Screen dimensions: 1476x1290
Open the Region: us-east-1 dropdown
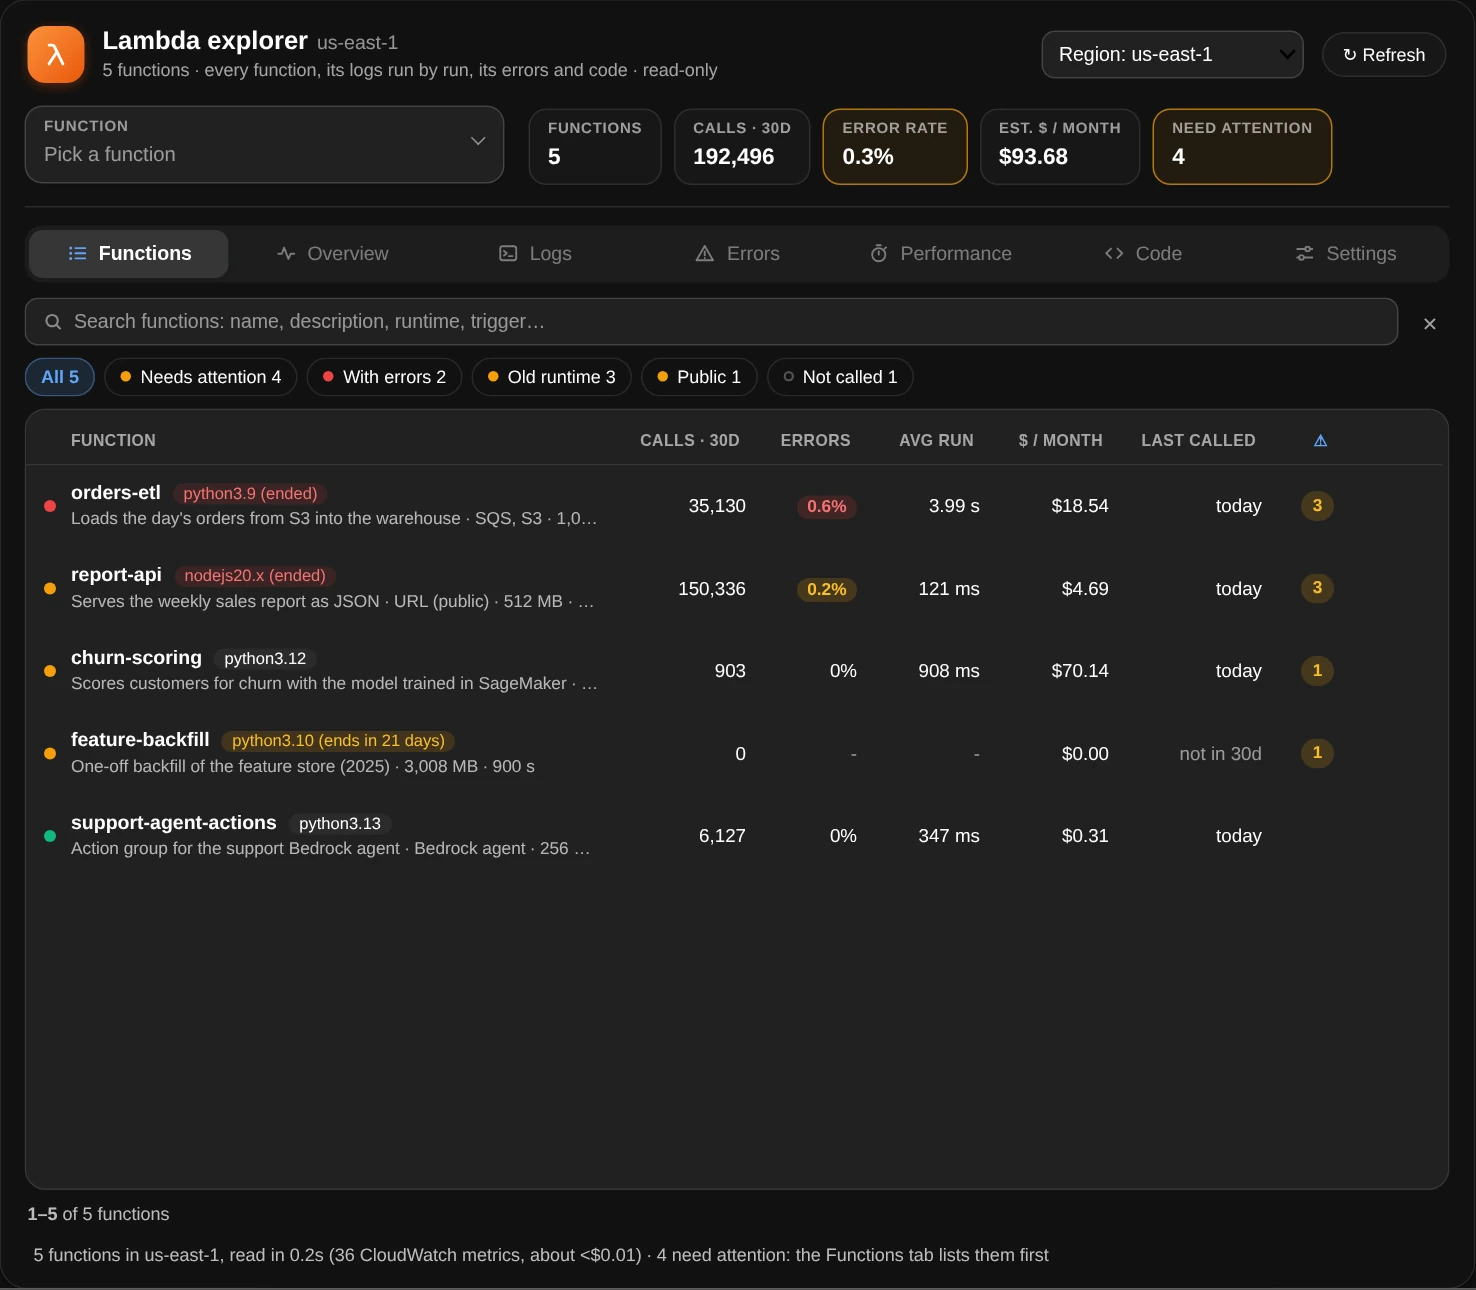point(1172,55)
